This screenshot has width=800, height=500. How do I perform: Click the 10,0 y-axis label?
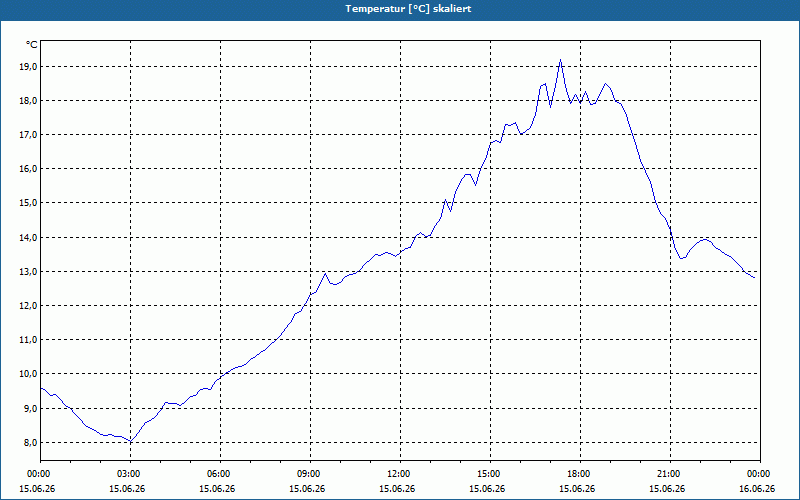point(29,374)
